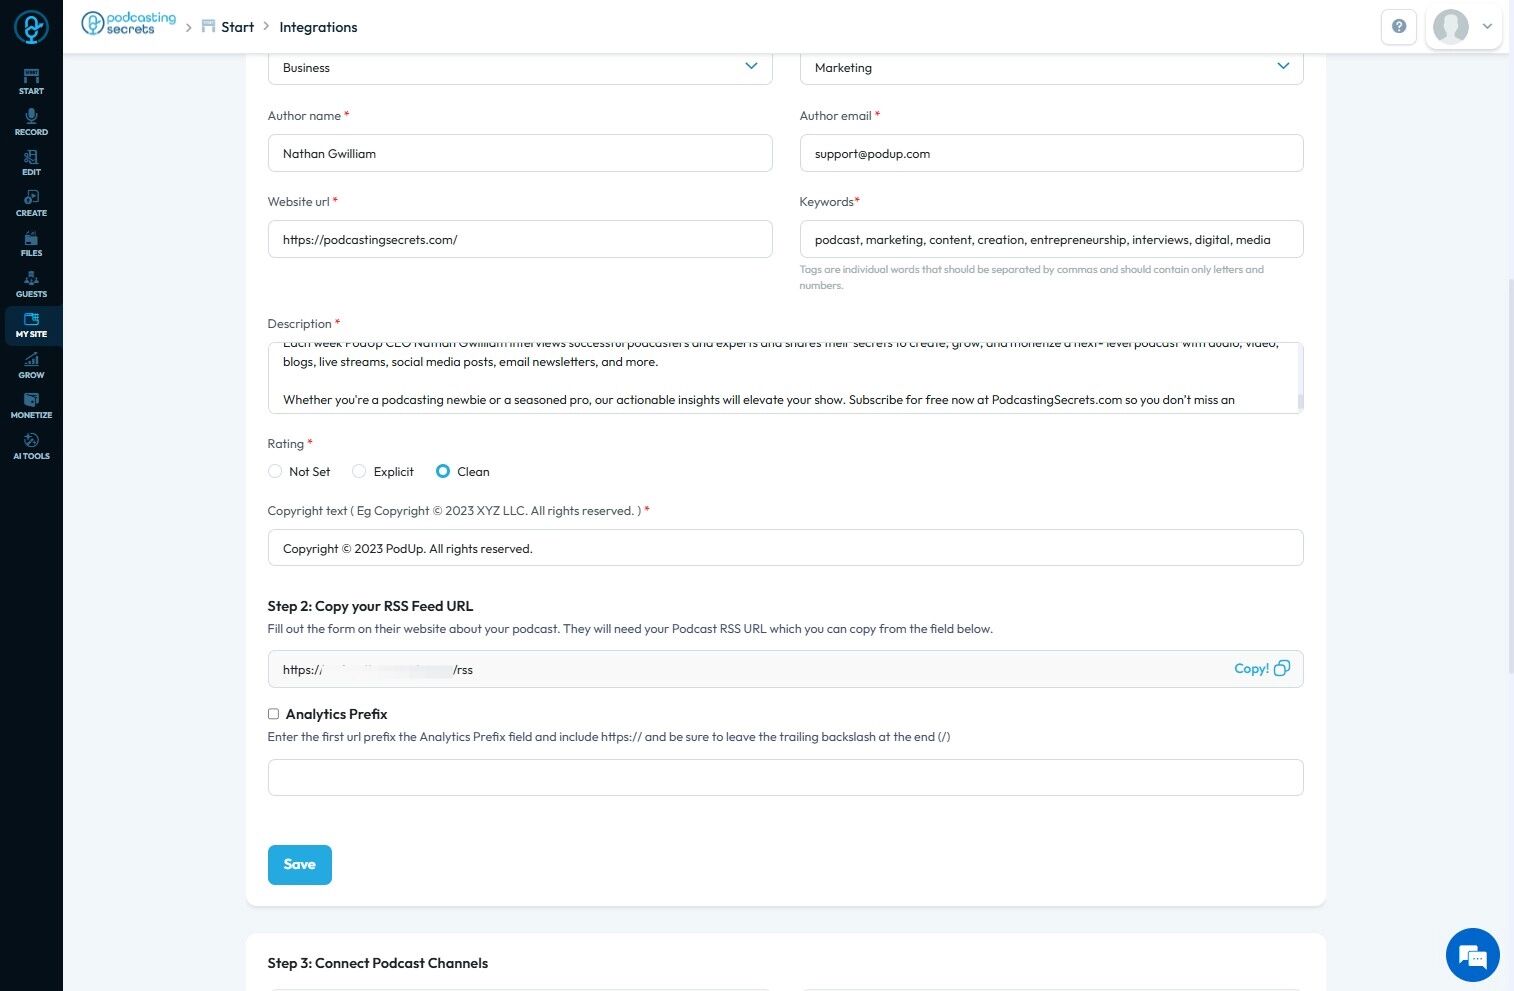Open the Guests sidebar icon
The height and width of the screenshot is (991, 1514).
tap(31, 284)
